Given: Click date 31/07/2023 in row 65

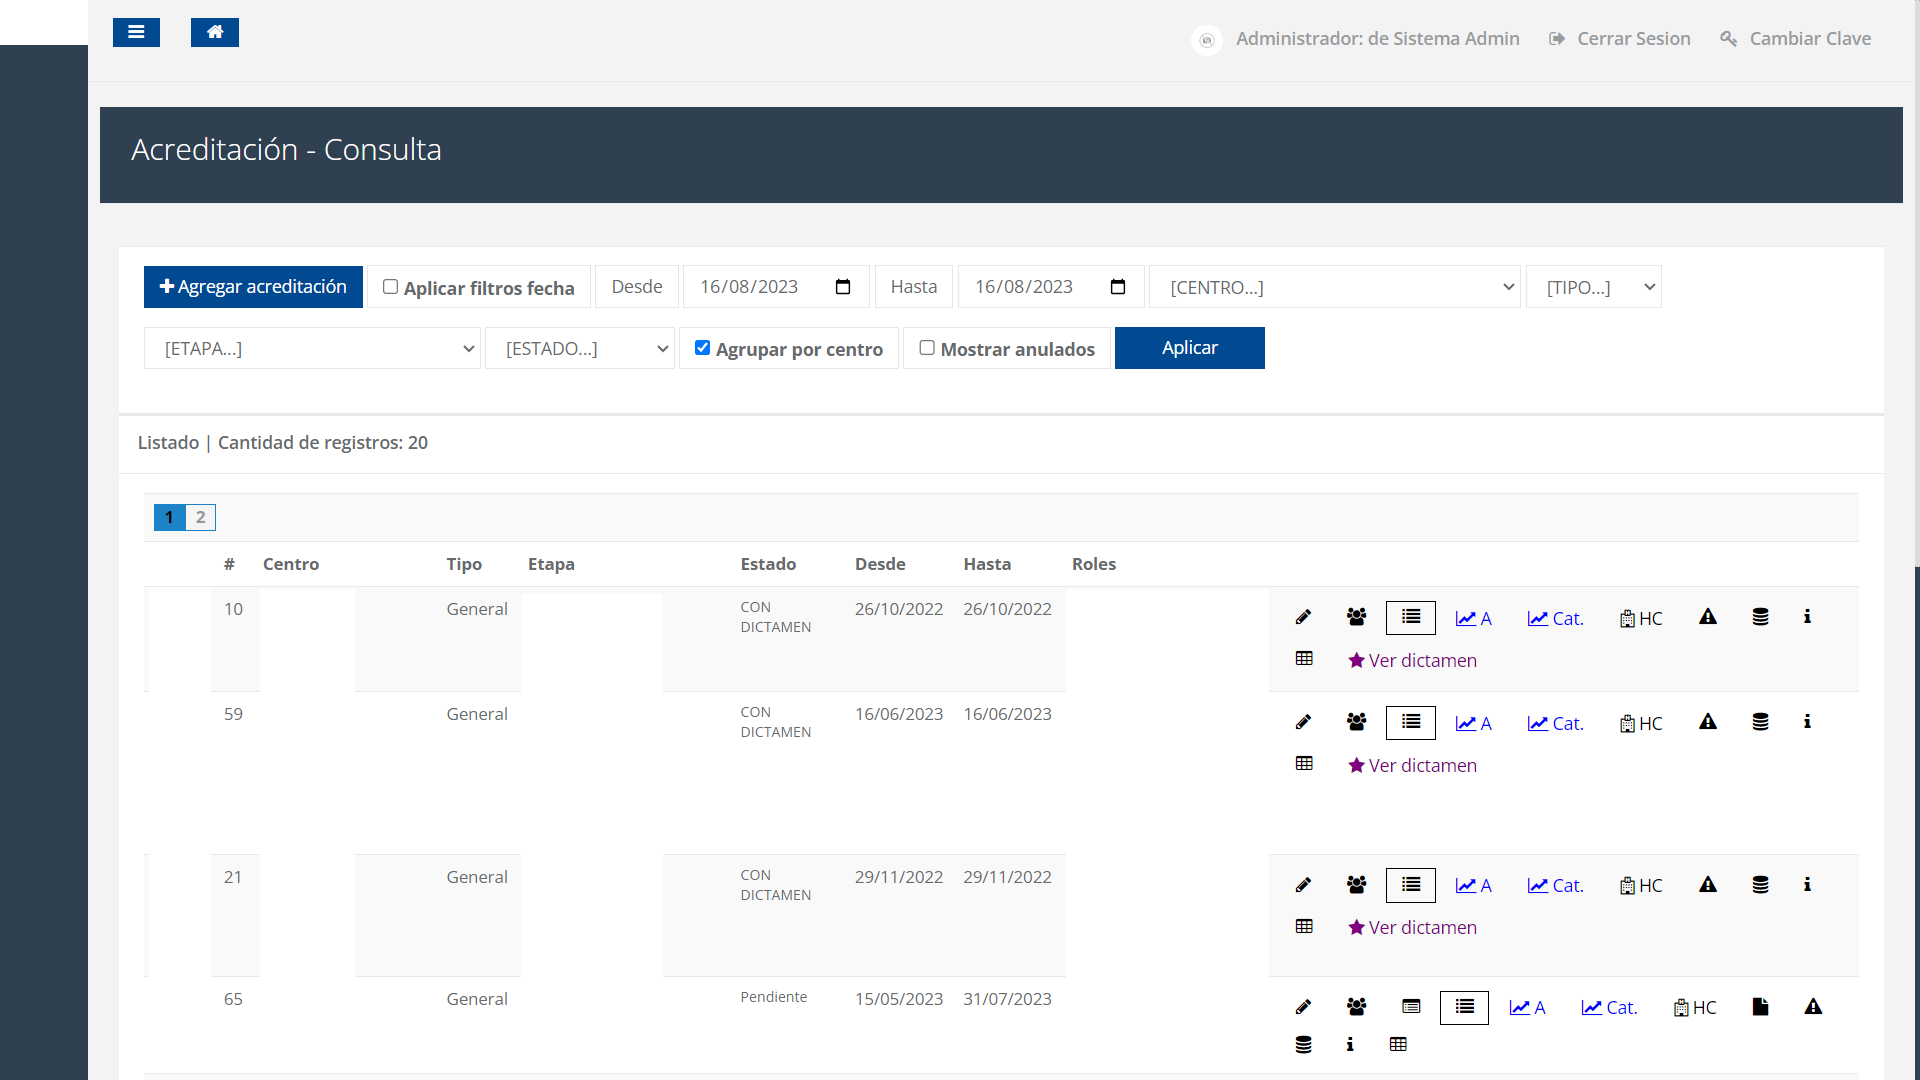Looking at the screenshot, I should point(1007,999).
